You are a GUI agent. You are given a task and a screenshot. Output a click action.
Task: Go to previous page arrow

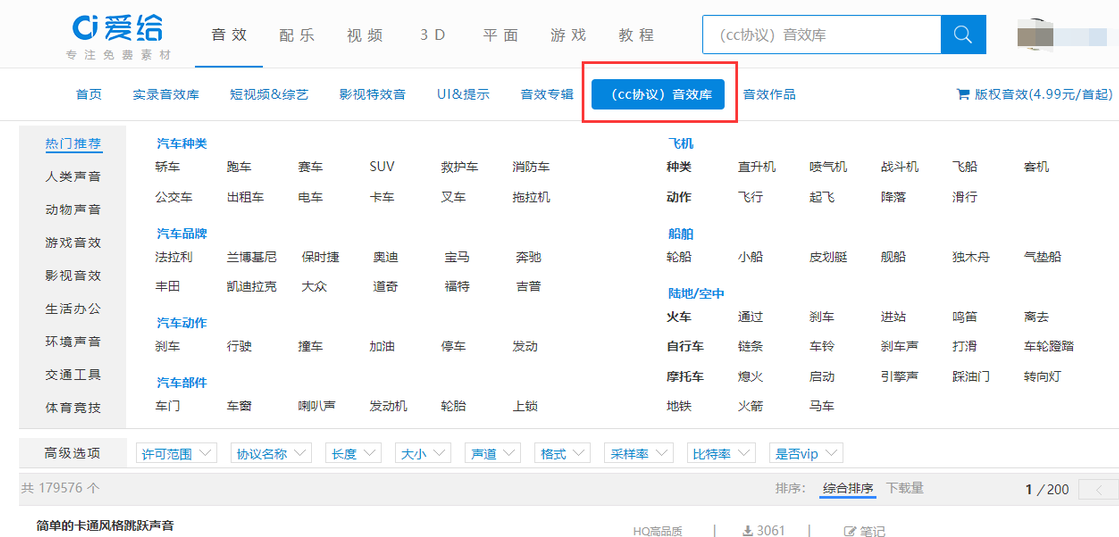point(1098,489)
